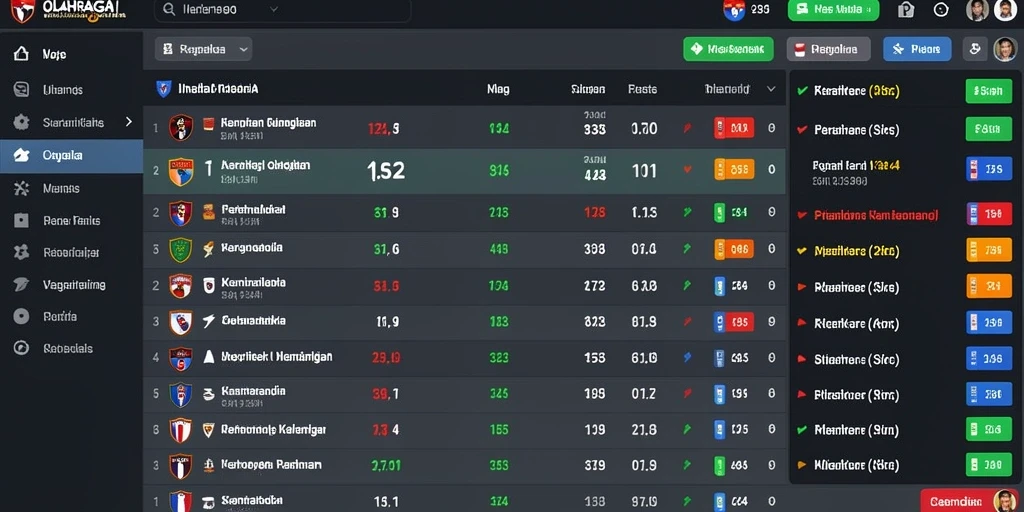Click the Kaminaiaola team crest

point(181,286)
